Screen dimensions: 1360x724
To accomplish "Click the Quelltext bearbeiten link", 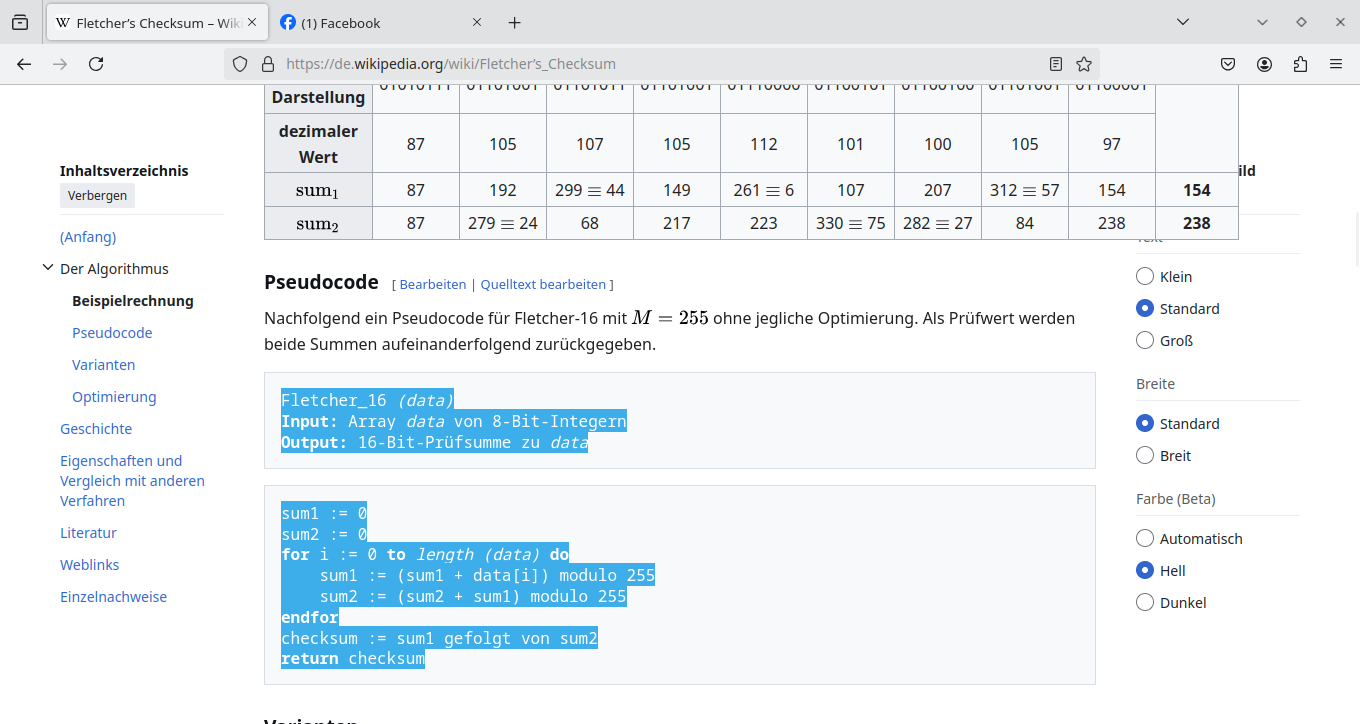I will coord(543,284).
